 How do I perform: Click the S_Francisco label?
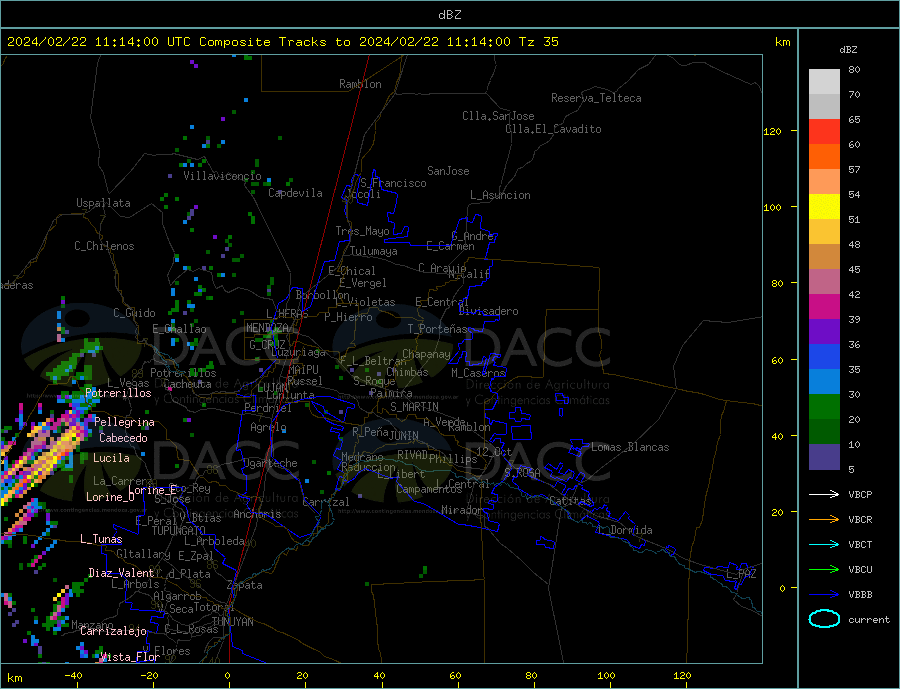pos(393,183)
